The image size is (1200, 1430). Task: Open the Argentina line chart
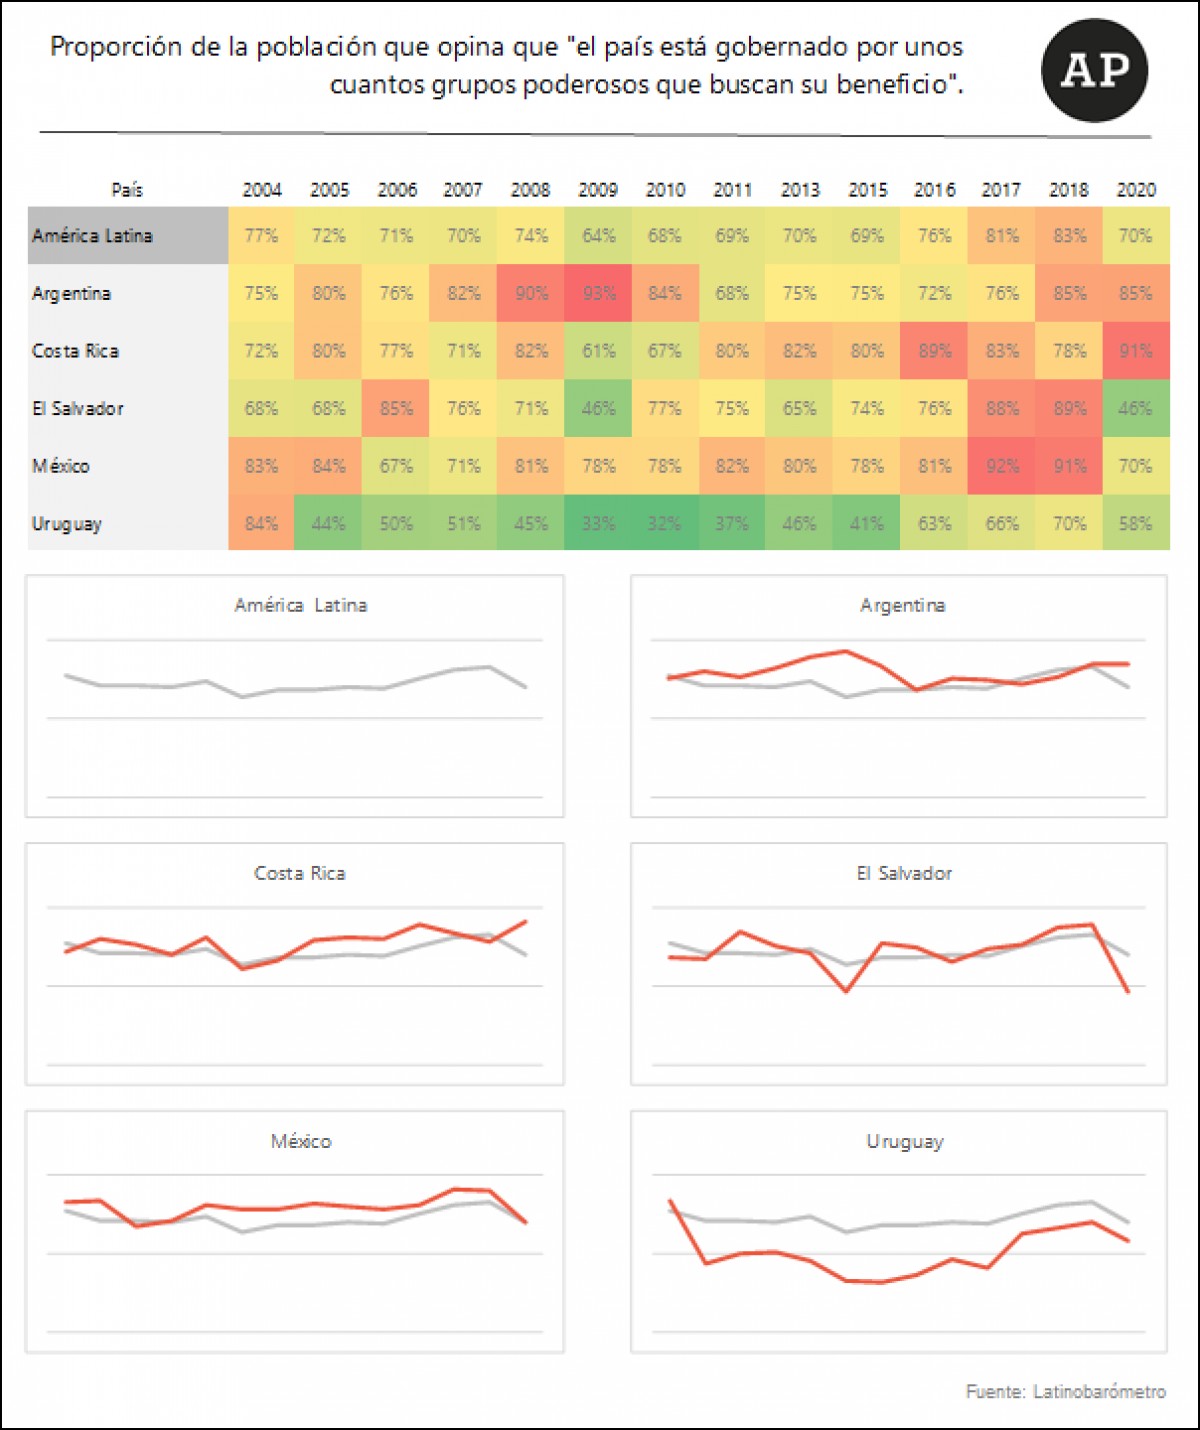tap(898, 696)
